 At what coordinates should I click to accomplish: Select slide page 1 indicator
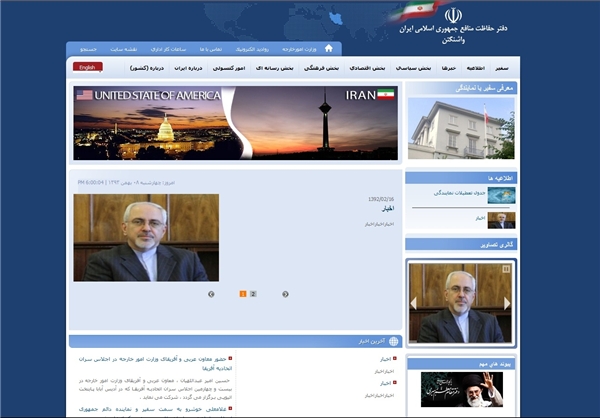click(243, 294)
